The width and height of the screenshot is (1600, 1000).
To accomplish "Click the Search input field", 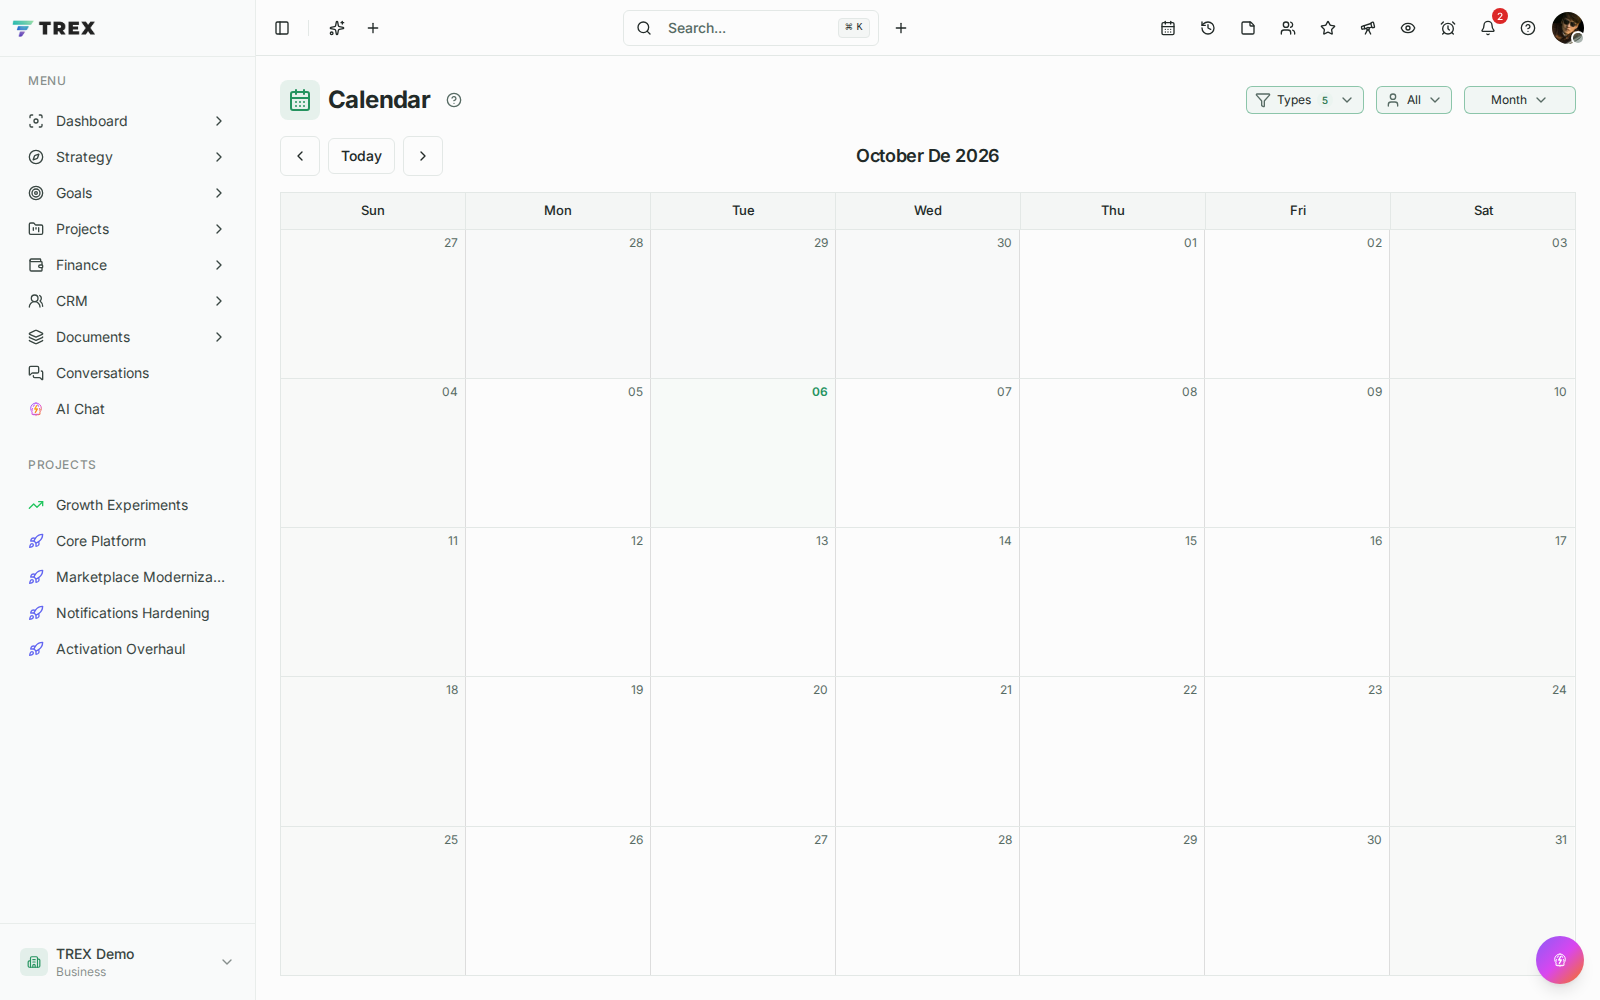I will click(751, 28).
